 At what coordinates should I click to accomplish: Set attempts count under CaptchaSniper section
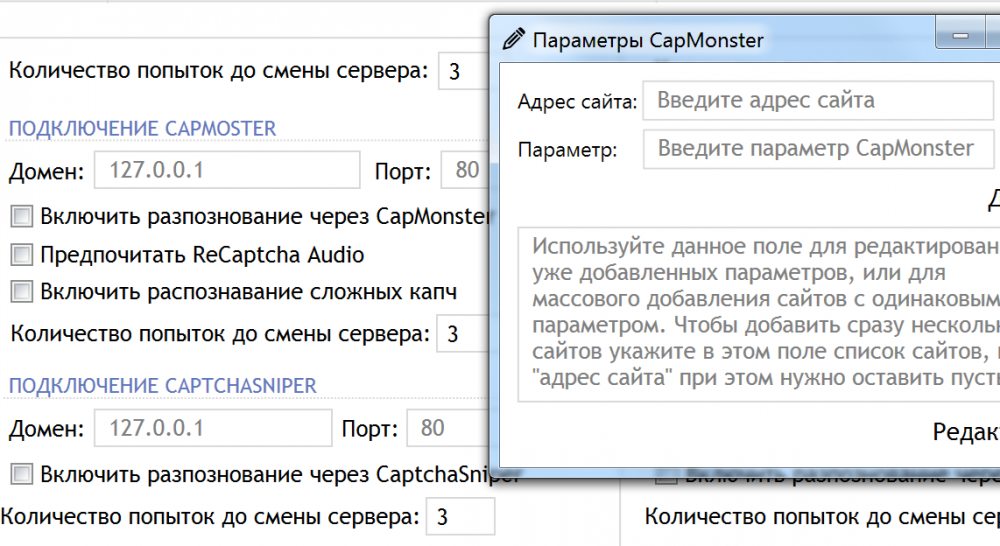point(460,516)
